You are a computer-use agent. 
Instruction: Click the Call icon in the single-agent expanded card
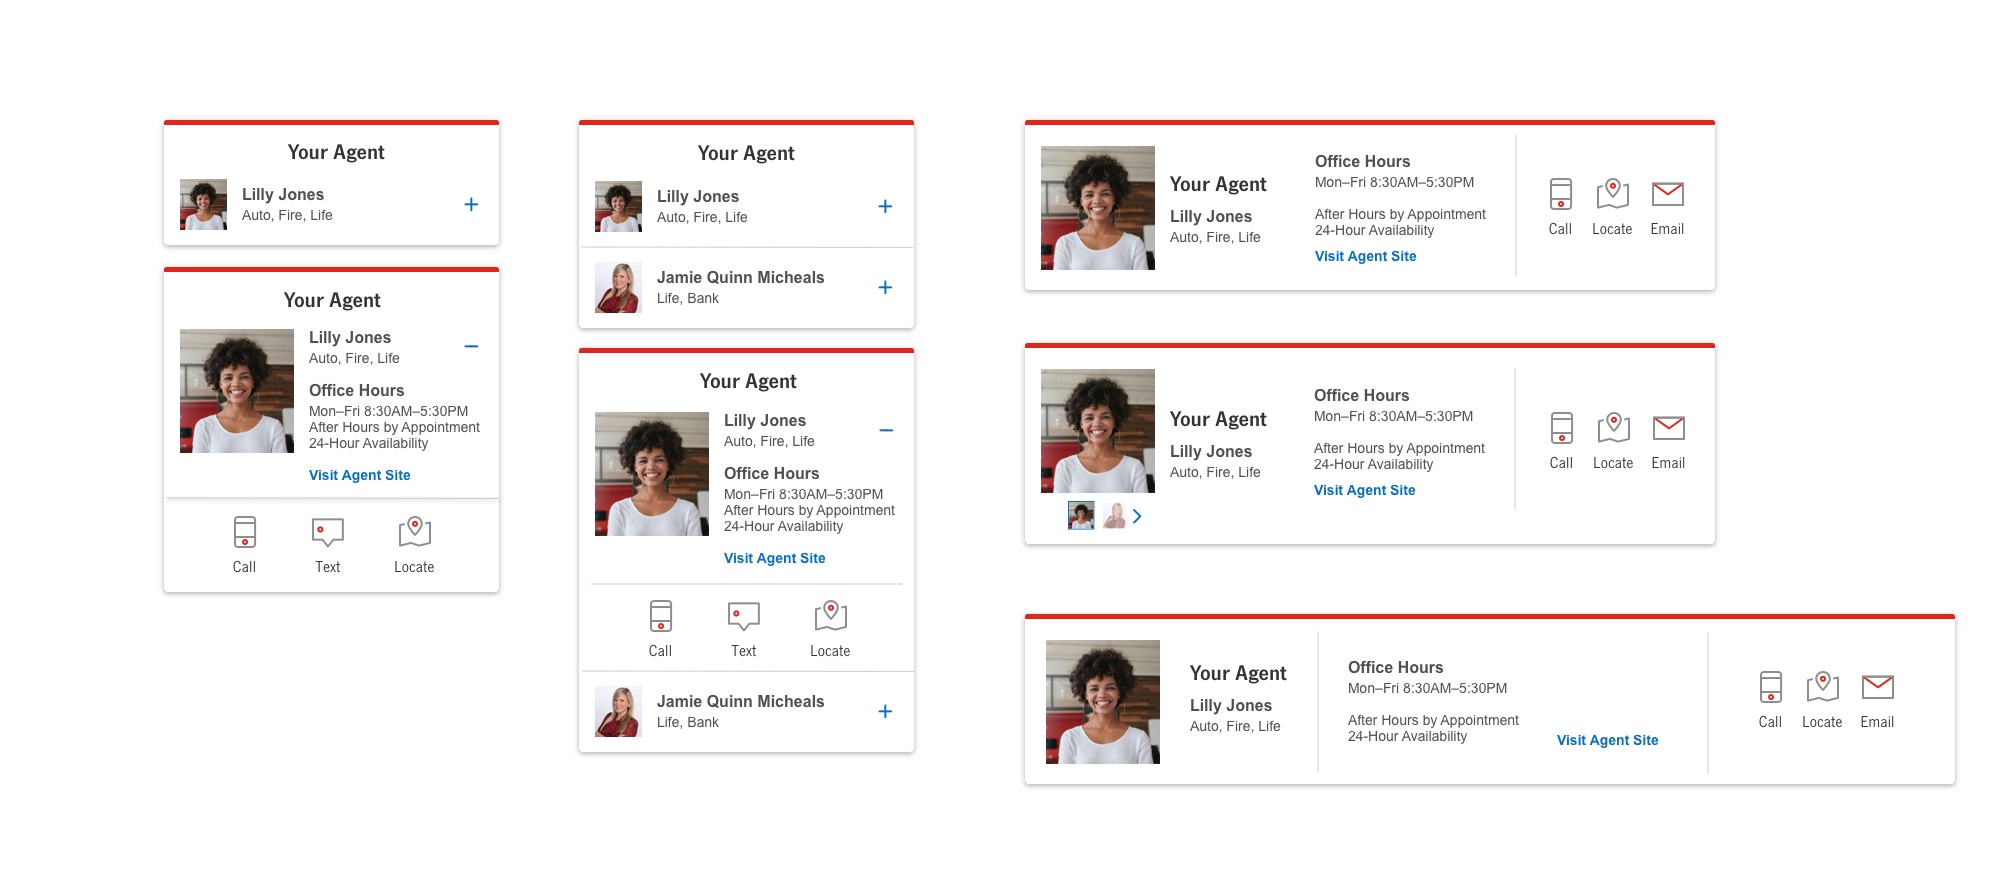[x=244, y=533]
